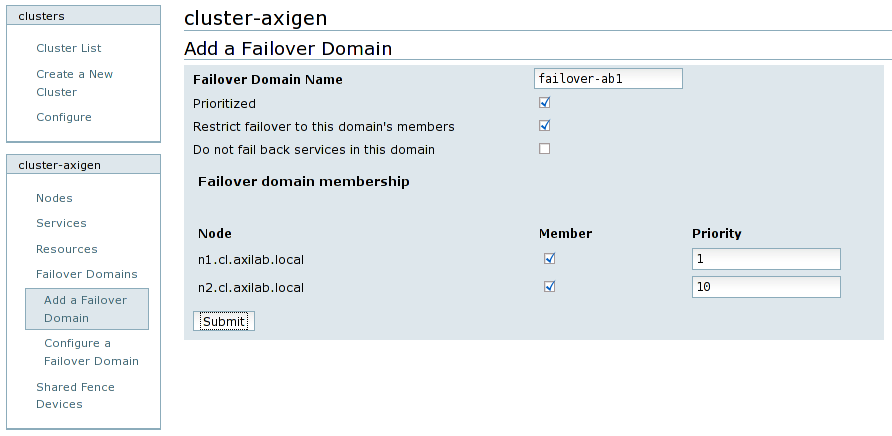Open the Failover Domains section
This screenshot has width=892, height=436.
(86, 274)
